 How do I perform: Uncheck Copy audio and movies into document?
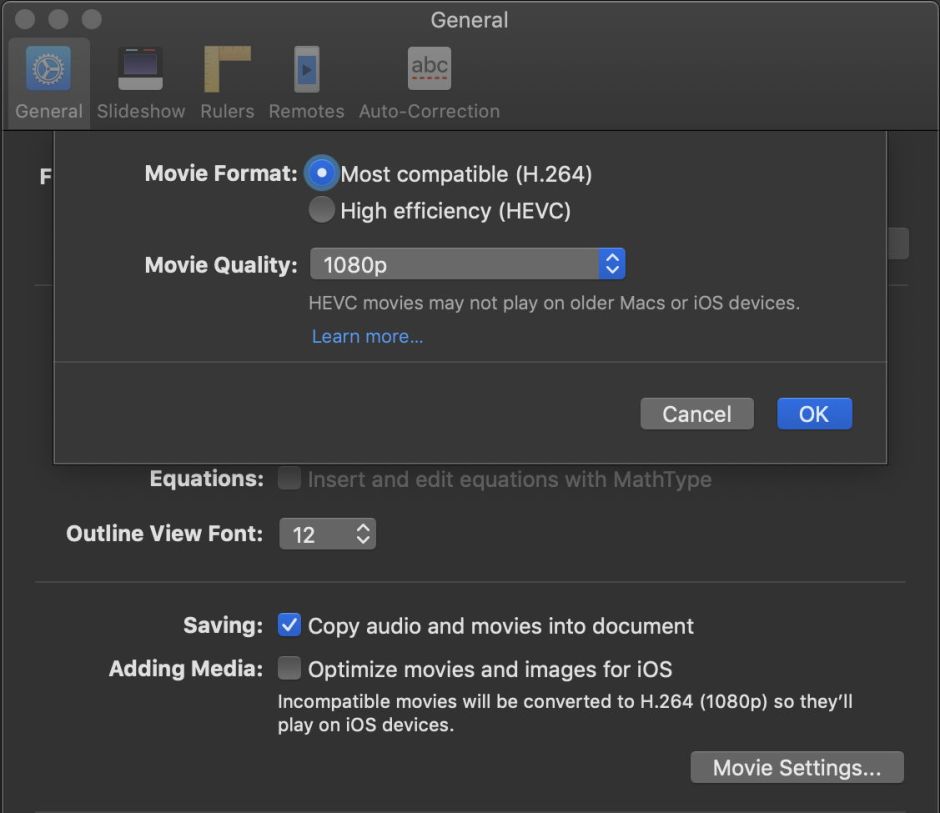tap(289, 625)
